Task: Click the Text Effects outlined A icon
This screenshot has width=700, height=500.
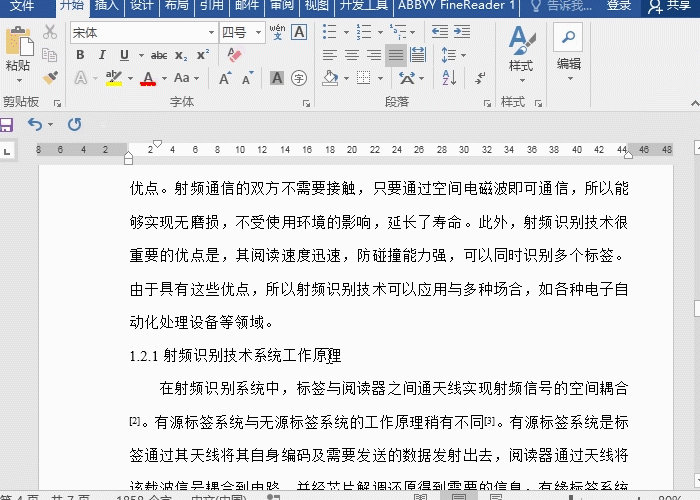Action: [81, 78]
